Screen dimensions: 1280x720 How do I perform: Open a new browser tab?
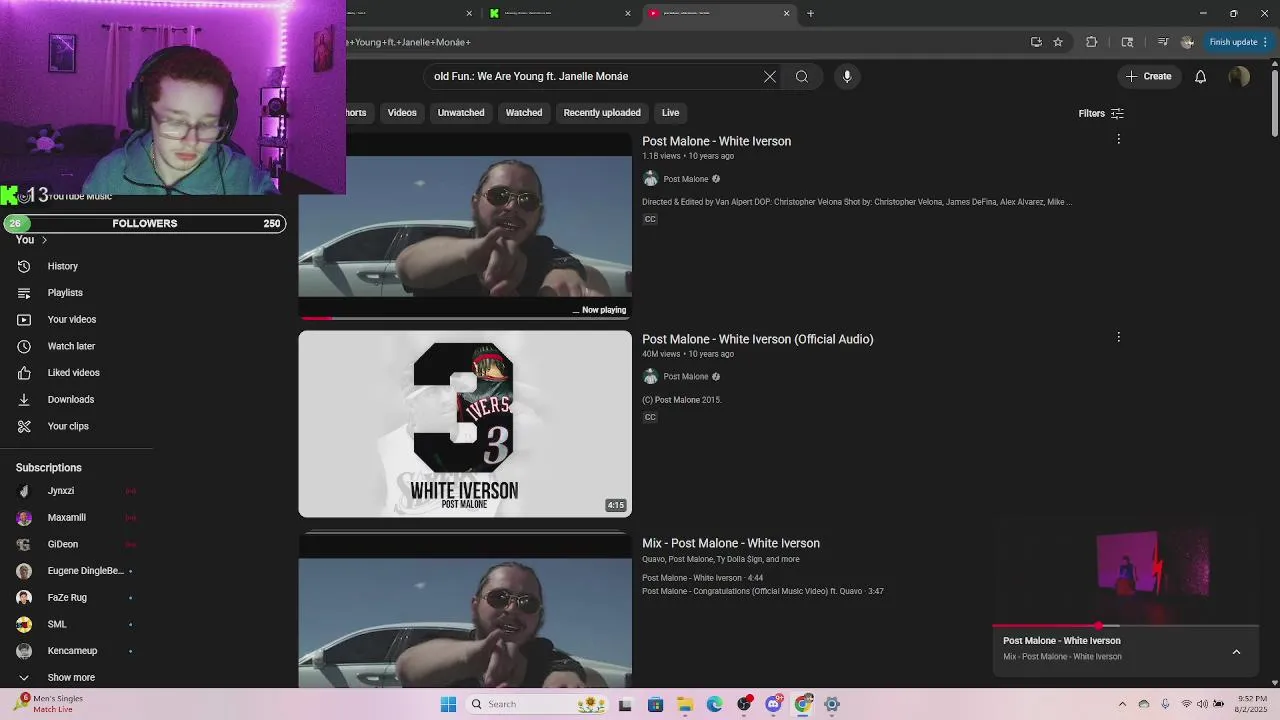[x=810, y=13]
